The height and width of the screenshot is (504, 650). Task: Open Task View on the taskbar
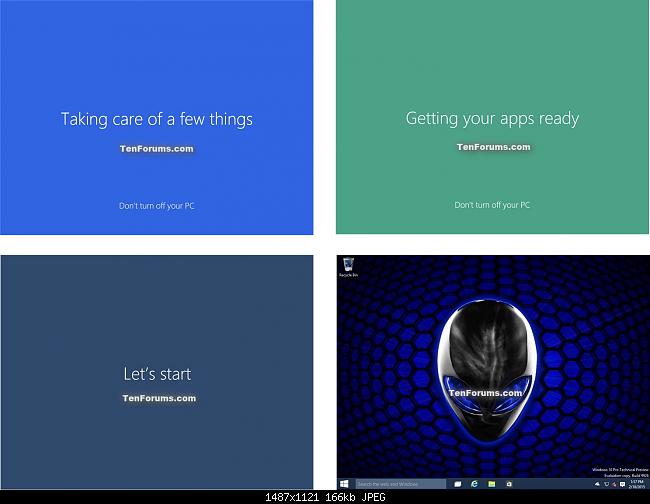point(458,484)
